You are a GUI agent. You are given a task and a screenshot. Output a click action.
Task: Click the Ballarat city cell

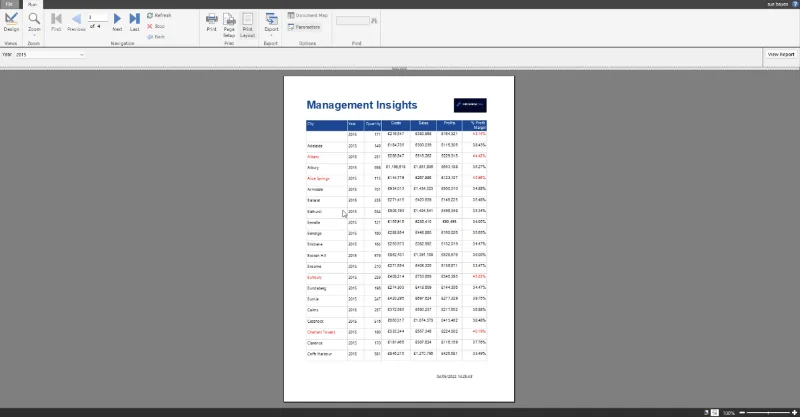click(327, 201)
